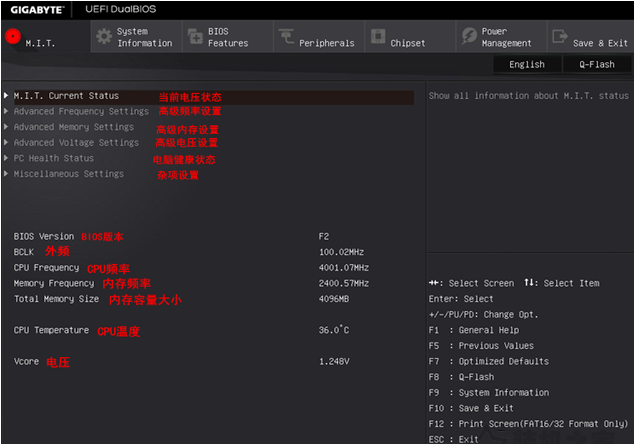
Task: Click the English language button
Action: [x=527, y=64]
